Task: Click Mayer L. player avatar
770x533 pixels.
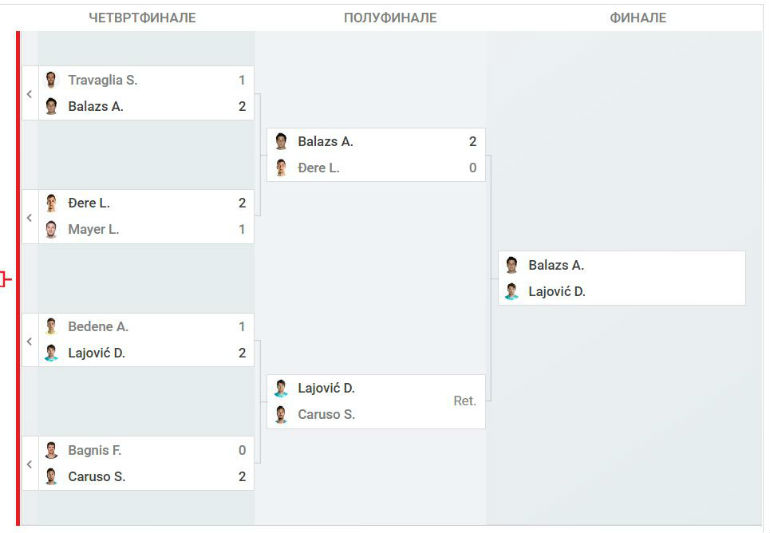Action: click(51, 229)
